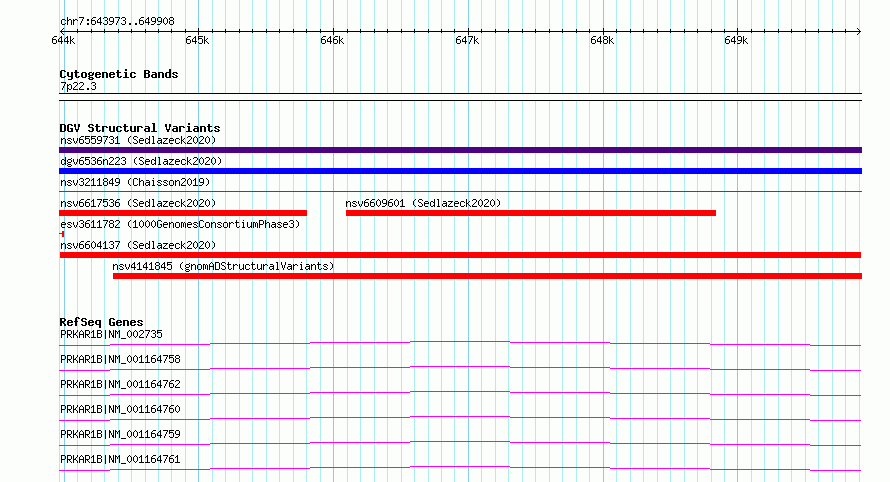
Task: Select the 644k ruler tick label
Action: coord(62,41)
